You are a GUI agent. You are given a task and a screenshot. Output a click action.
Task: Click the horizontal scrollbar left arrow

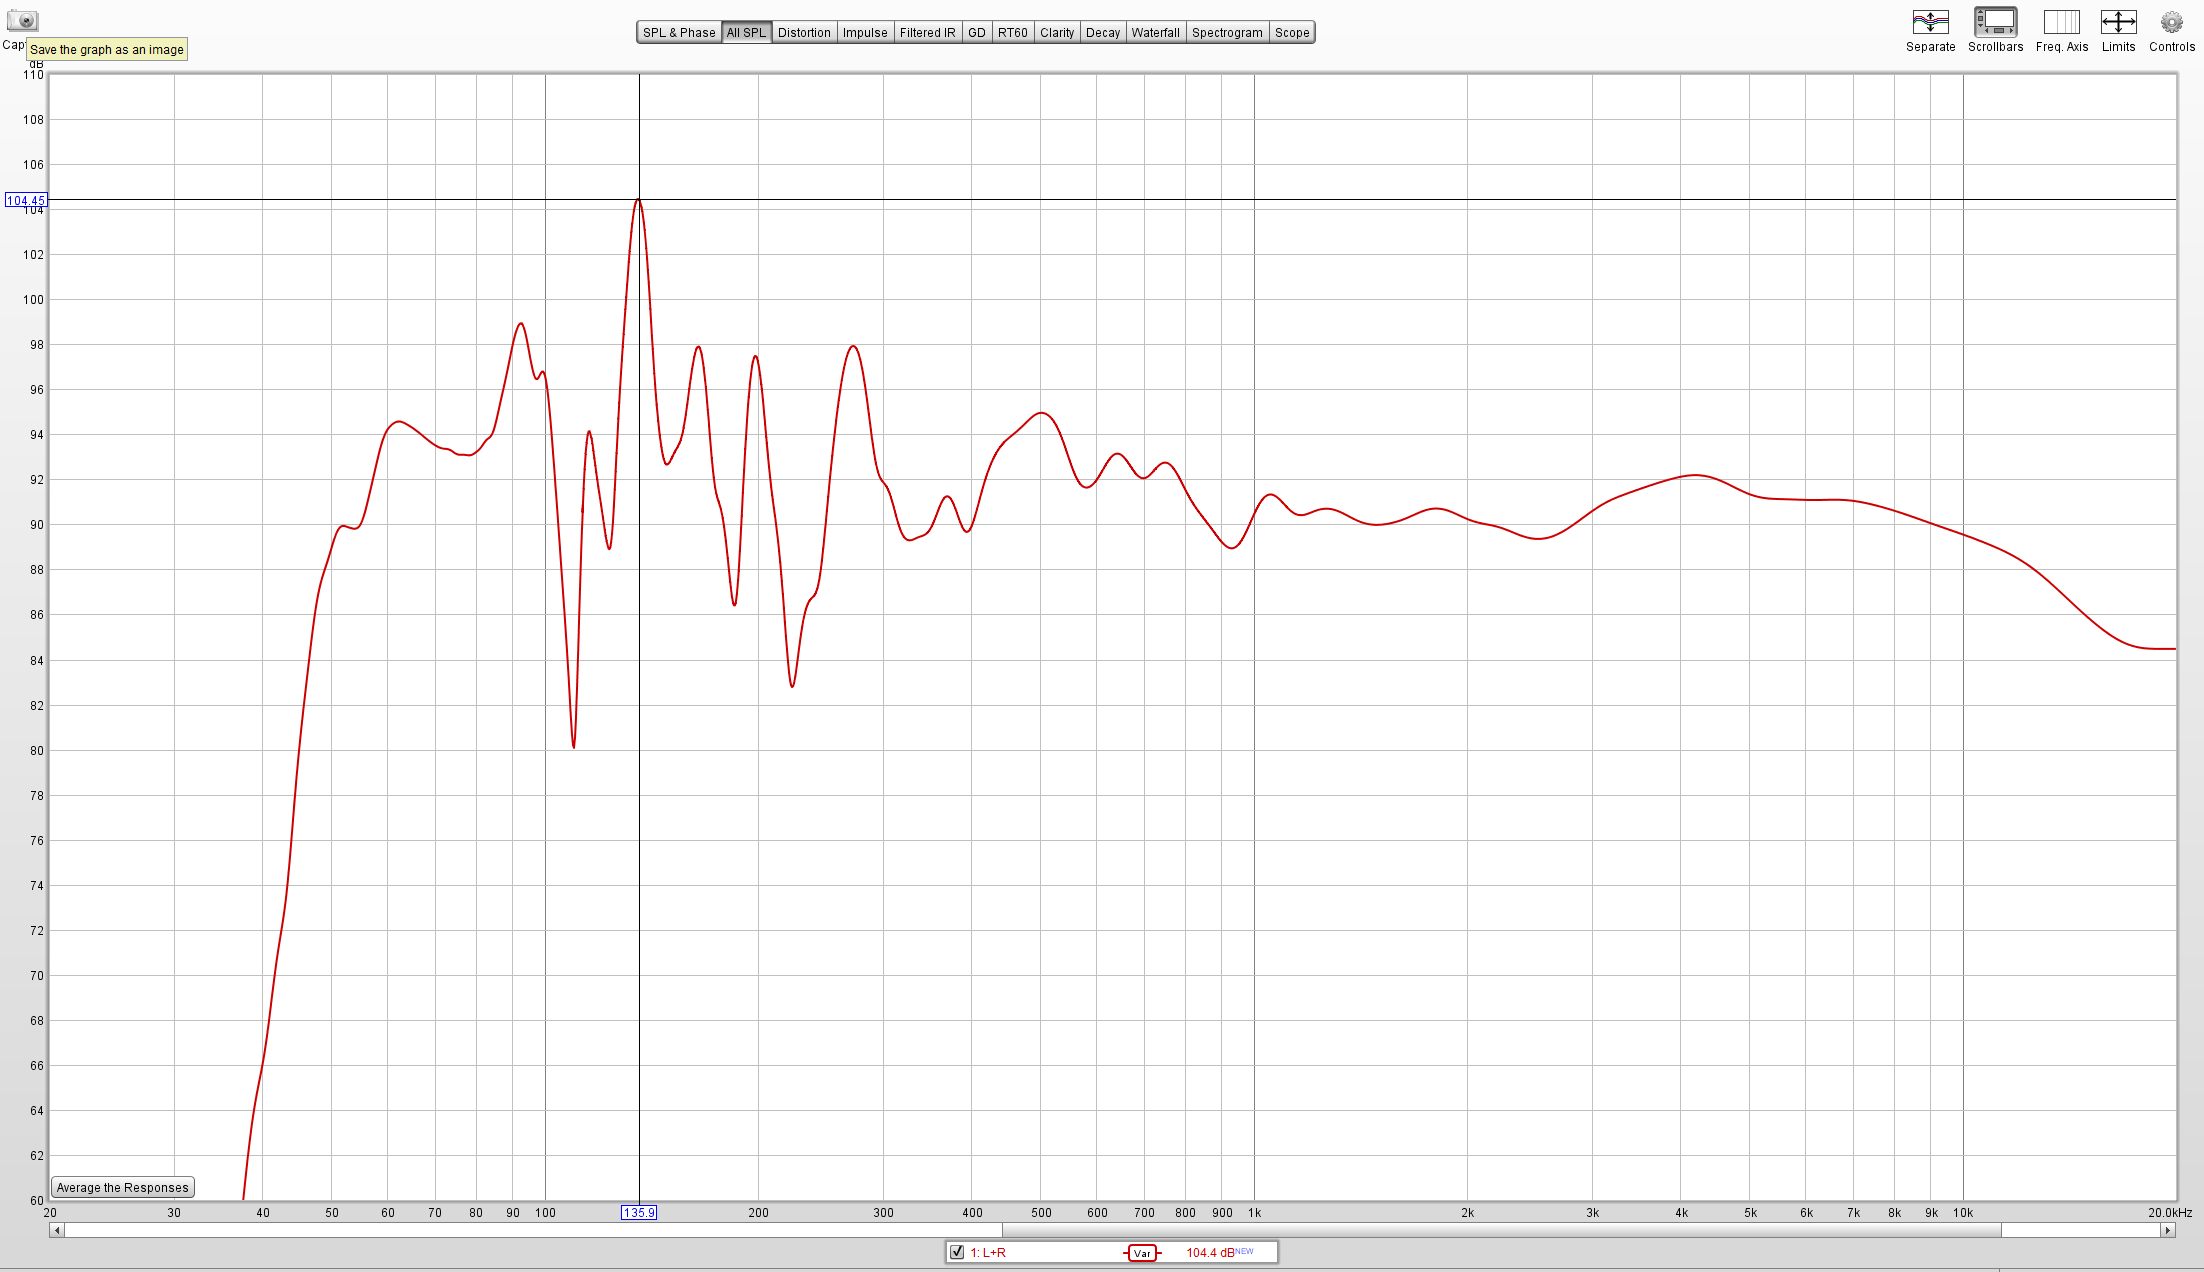tap(57, 1230)
